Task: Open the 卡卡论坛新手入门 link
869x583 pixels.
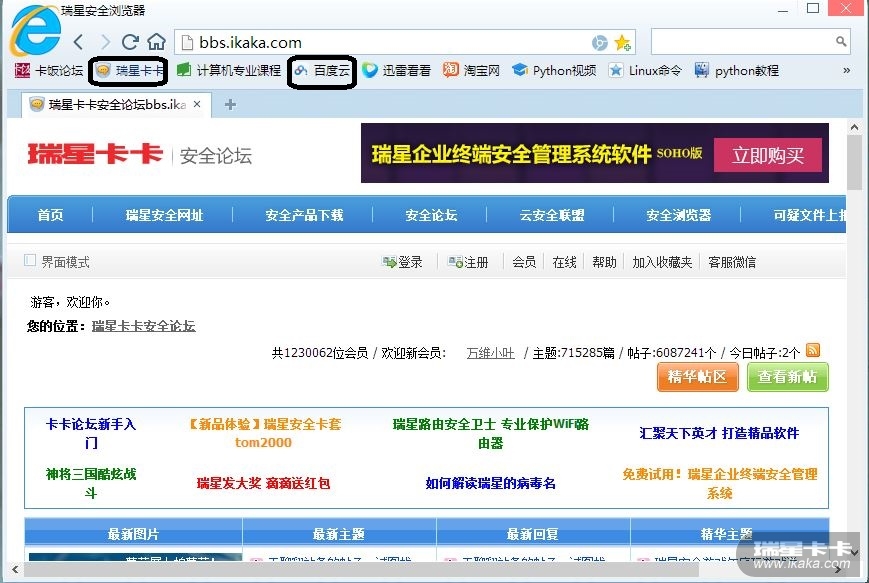Action: point(91,433)
